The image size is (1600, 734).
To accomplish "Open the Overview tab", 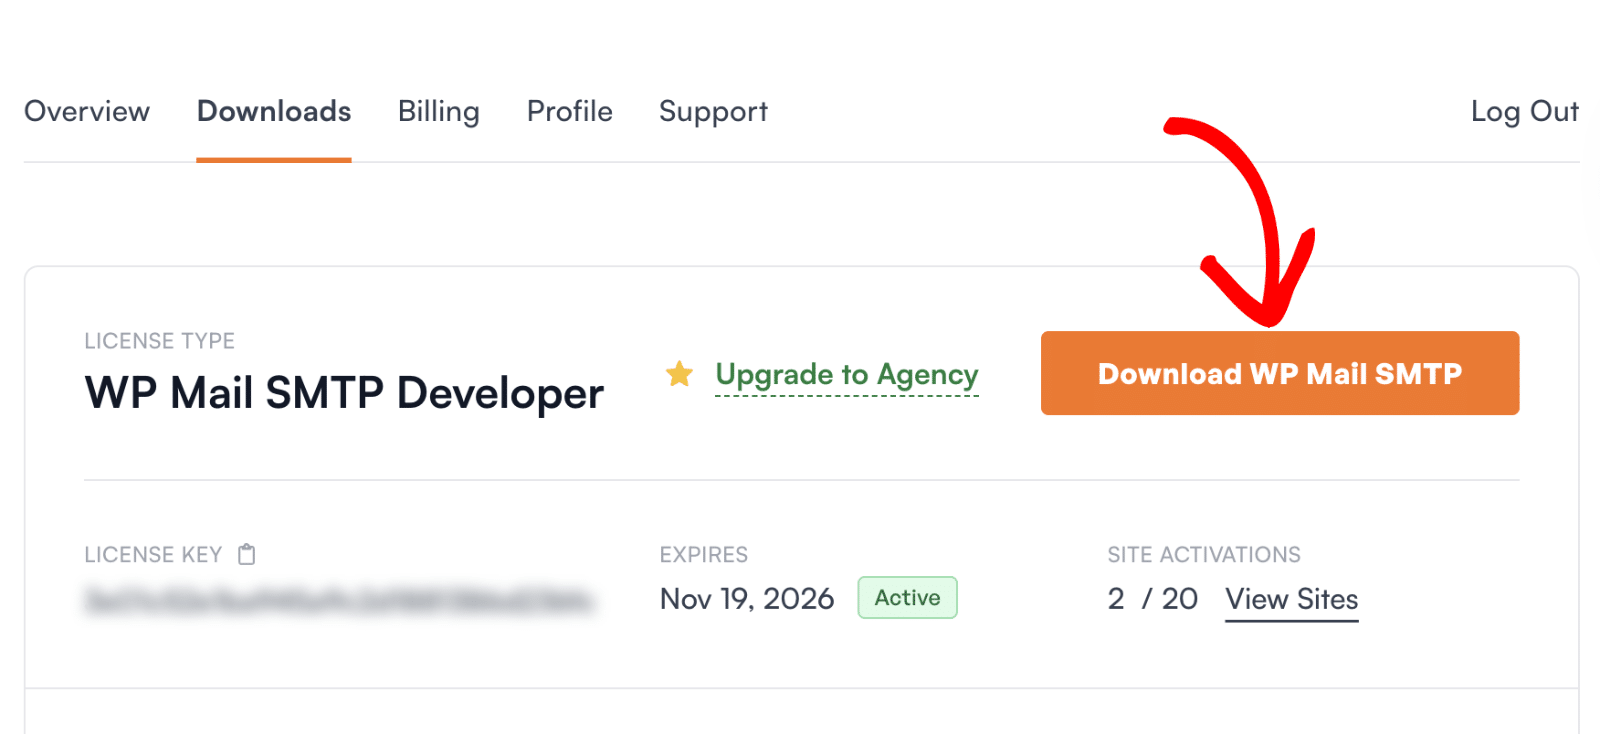I will click(x=87, y=111).
